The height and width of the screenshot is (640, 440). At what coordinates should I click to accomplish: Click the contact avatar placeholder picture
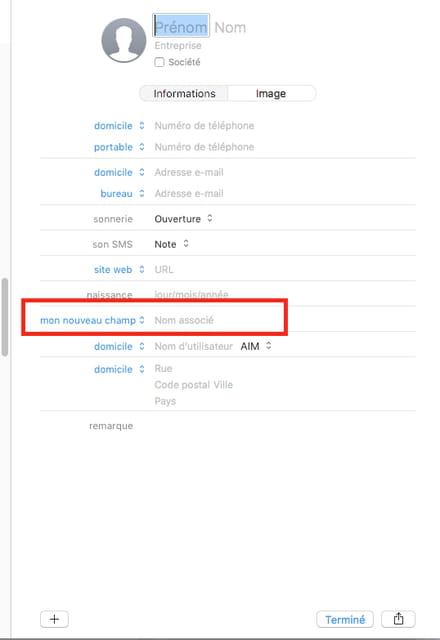tap(124, 40)
